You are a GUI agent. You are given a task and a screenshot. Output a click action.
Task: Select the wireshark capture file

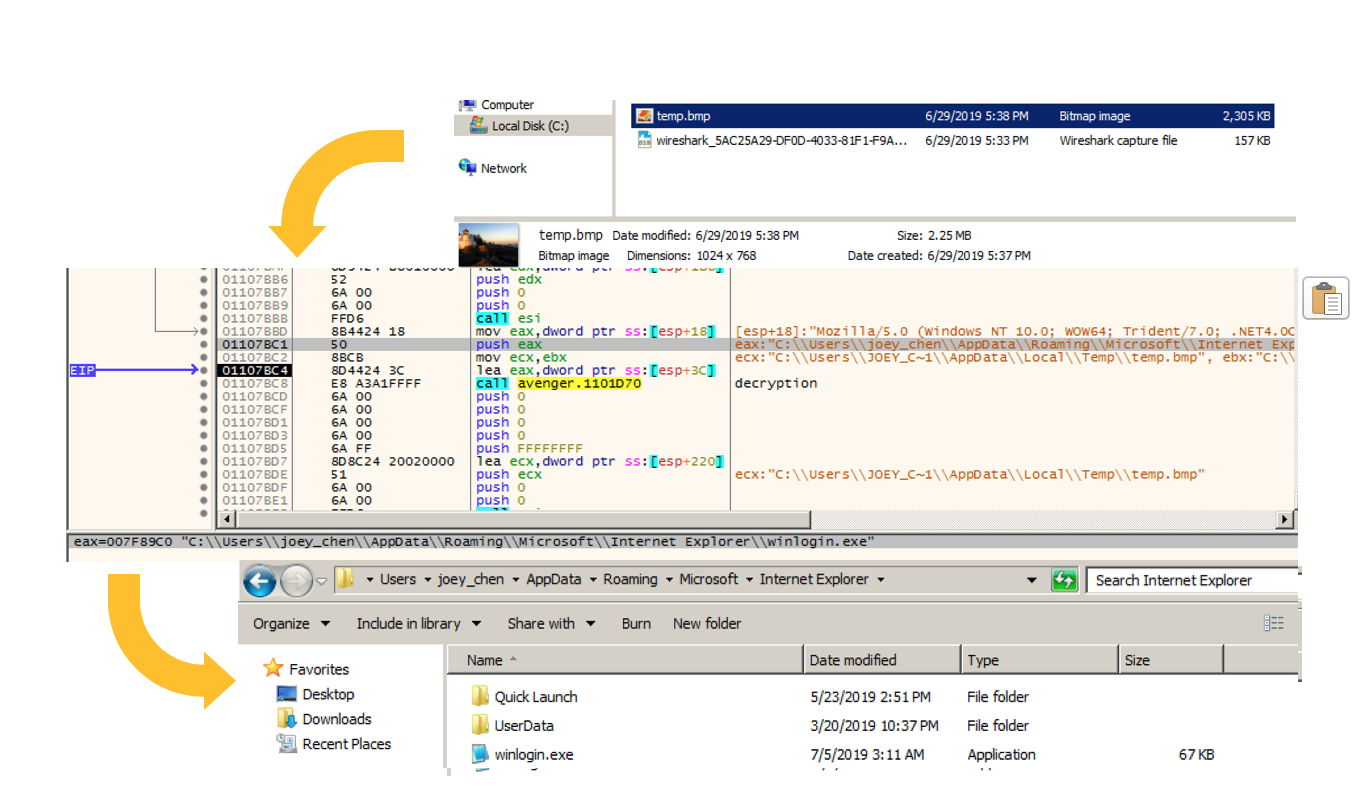tap(782, 141)
